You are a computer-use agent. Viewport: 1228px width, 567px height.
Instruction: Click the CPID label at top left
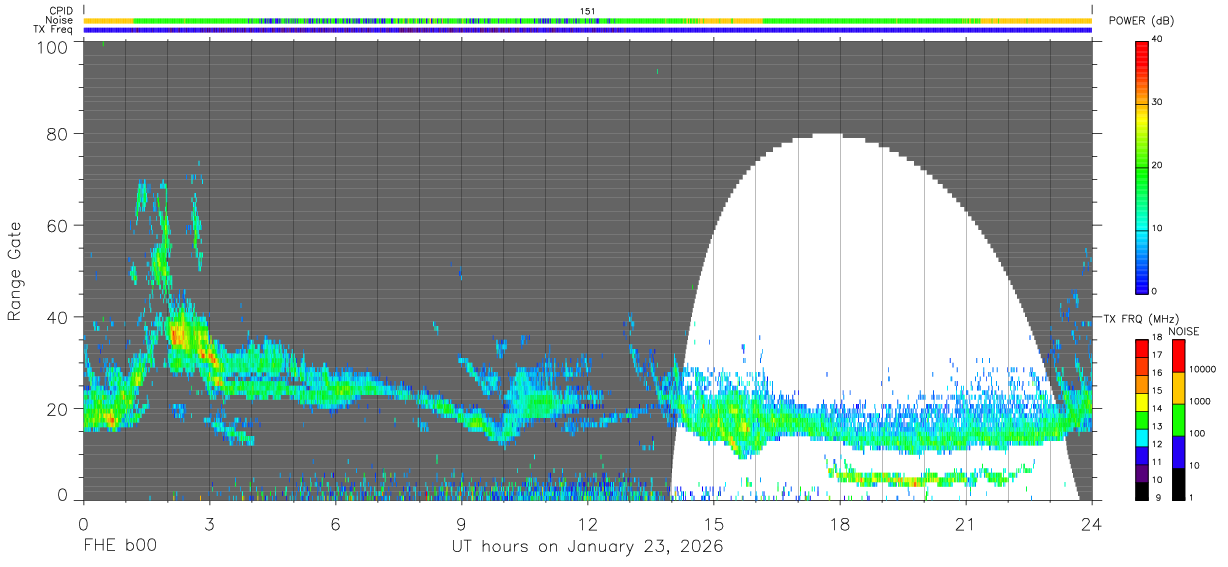pyautogui.click(x=61, y=11)
